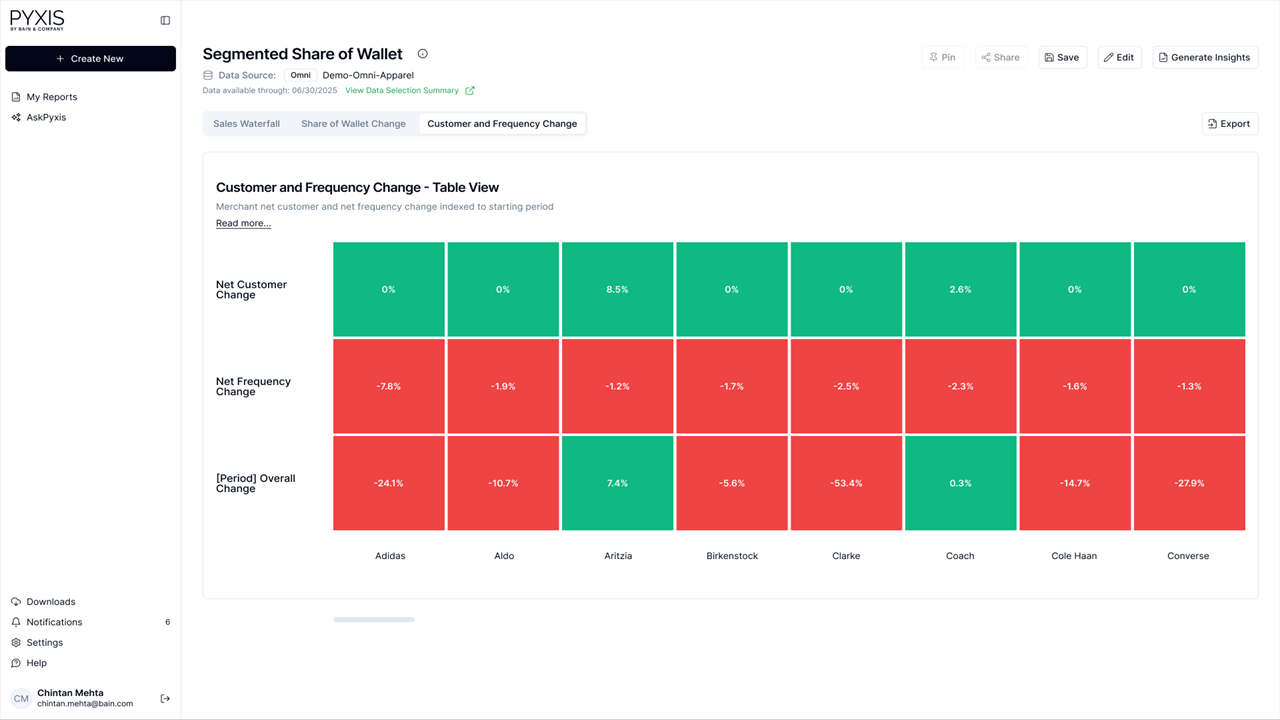Click the chintan.mehta@bain.com email text
The image size is (1280, 720).
click(85, 704)
